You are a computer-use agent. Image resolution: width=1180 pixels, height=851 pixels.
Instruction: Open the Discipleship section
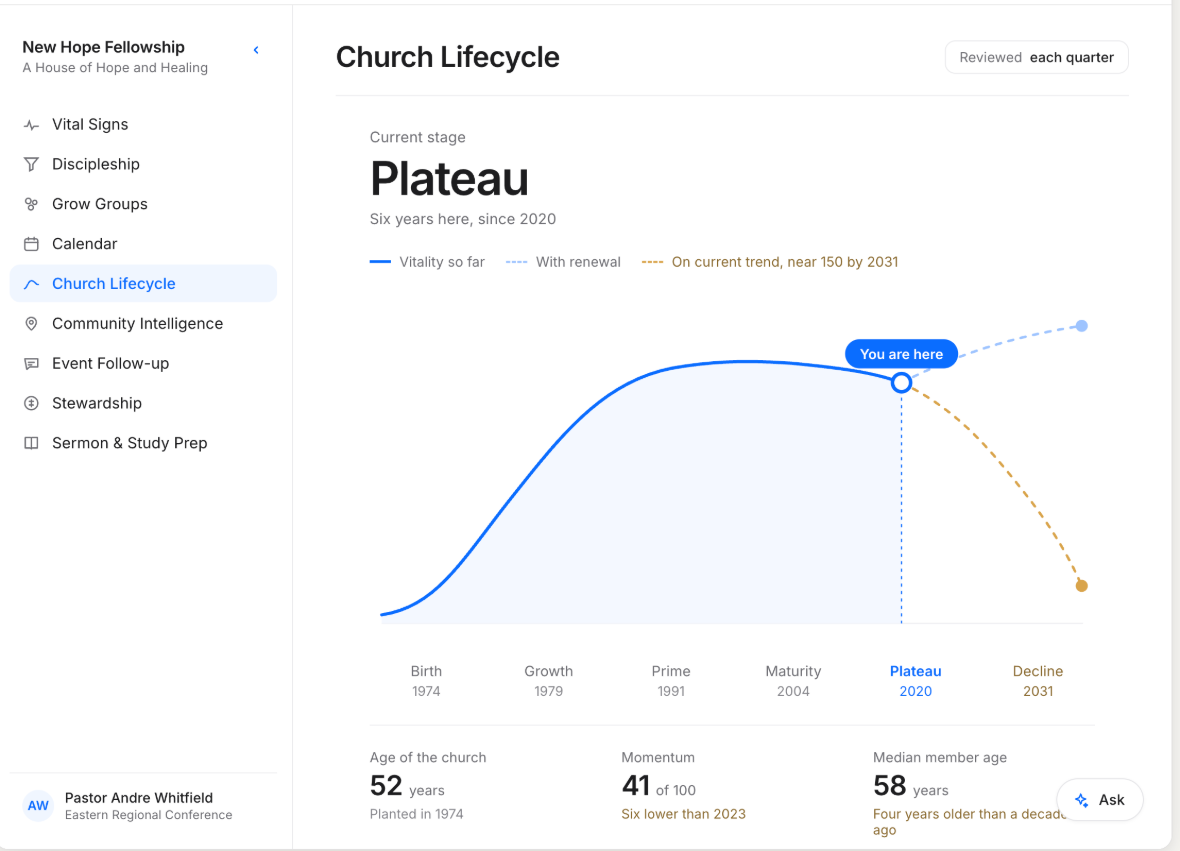143,164
